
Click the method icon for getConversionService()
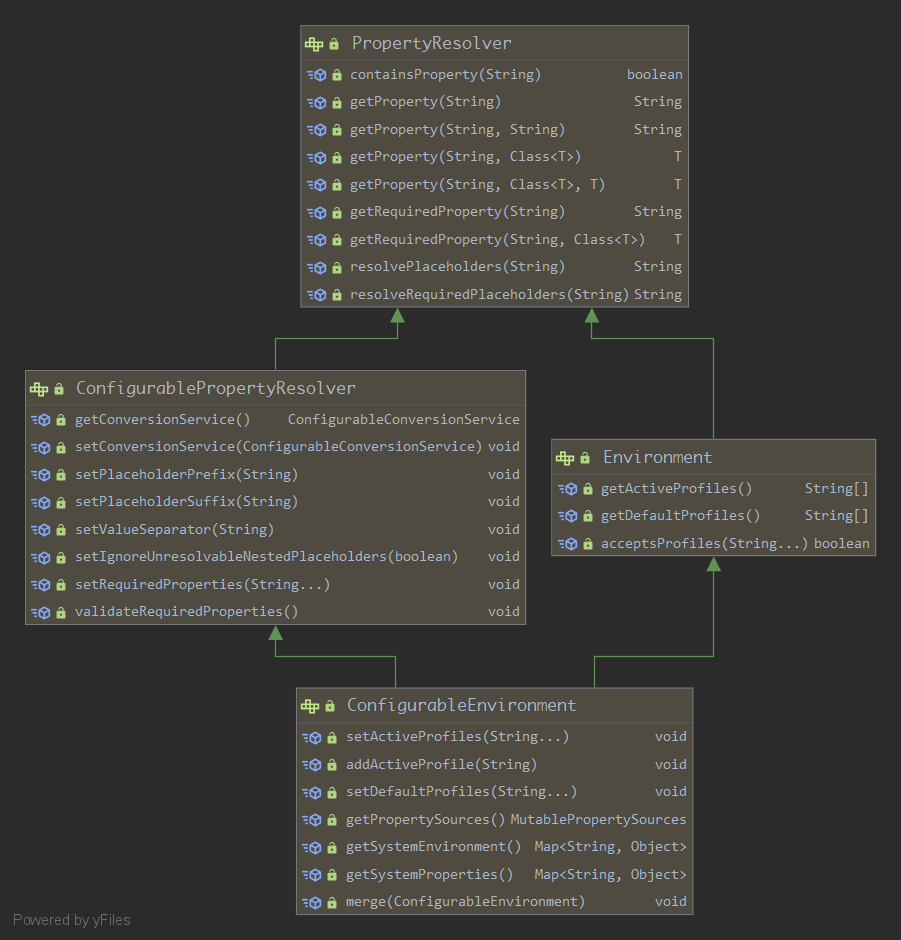tap(41, 420)
